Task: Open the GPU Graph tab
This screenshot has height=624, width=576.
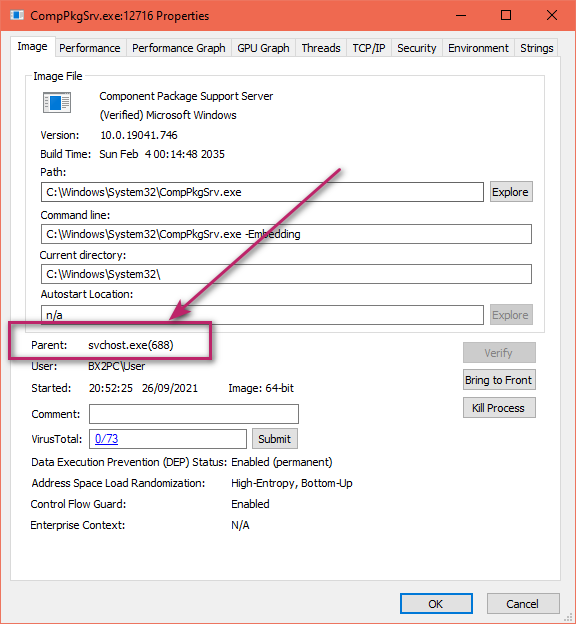Action: click(x=263, y=48)
